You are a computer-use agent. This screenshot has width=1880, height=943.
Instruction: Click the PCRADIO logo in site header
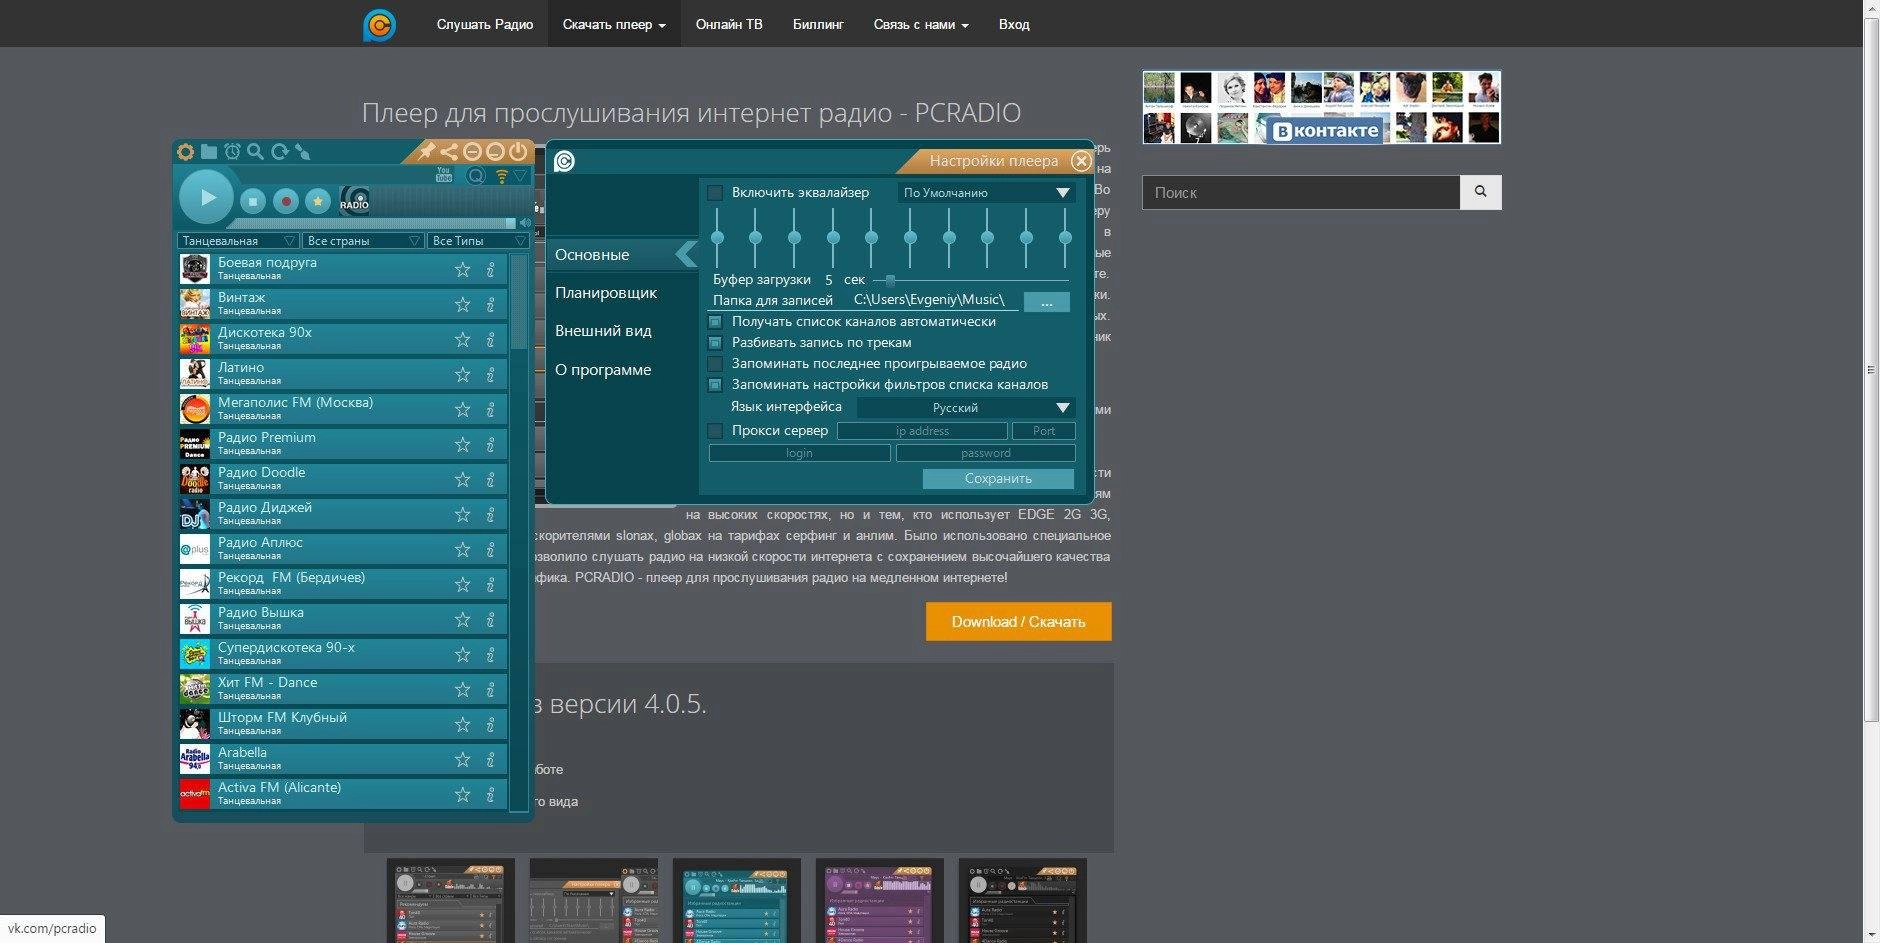380,24
